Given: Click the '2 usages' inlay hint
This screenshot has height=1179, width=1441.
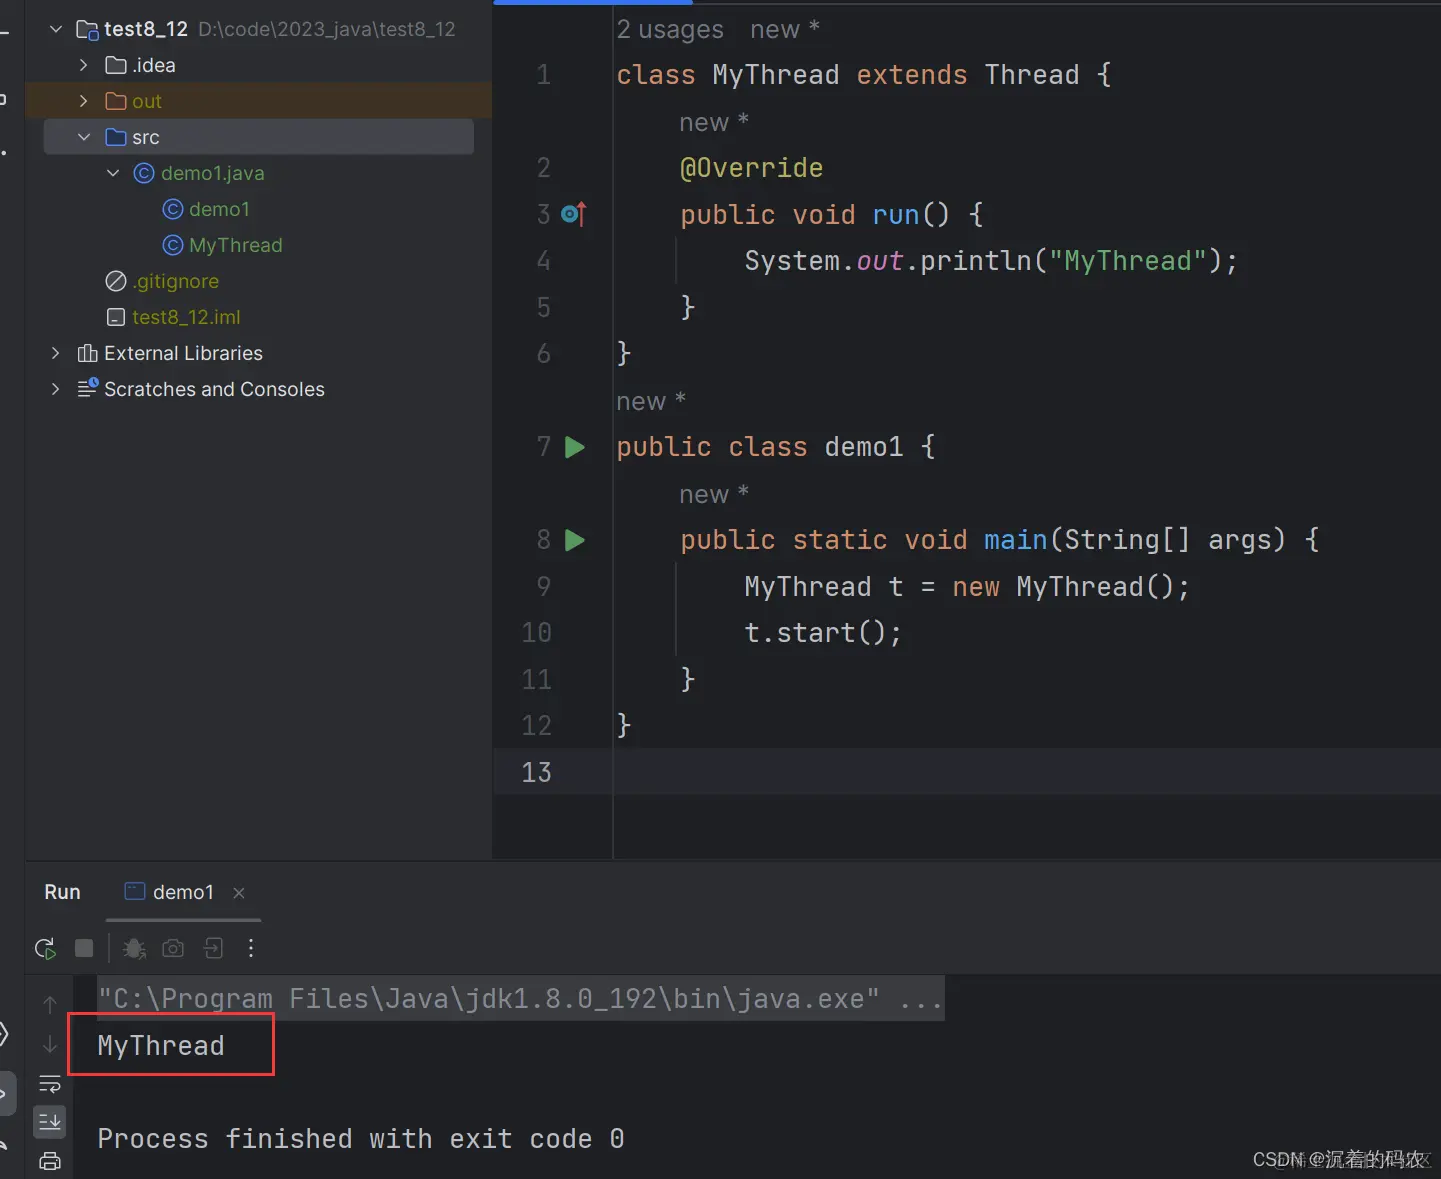Looking at the screenshot, I should pos(670,30).
